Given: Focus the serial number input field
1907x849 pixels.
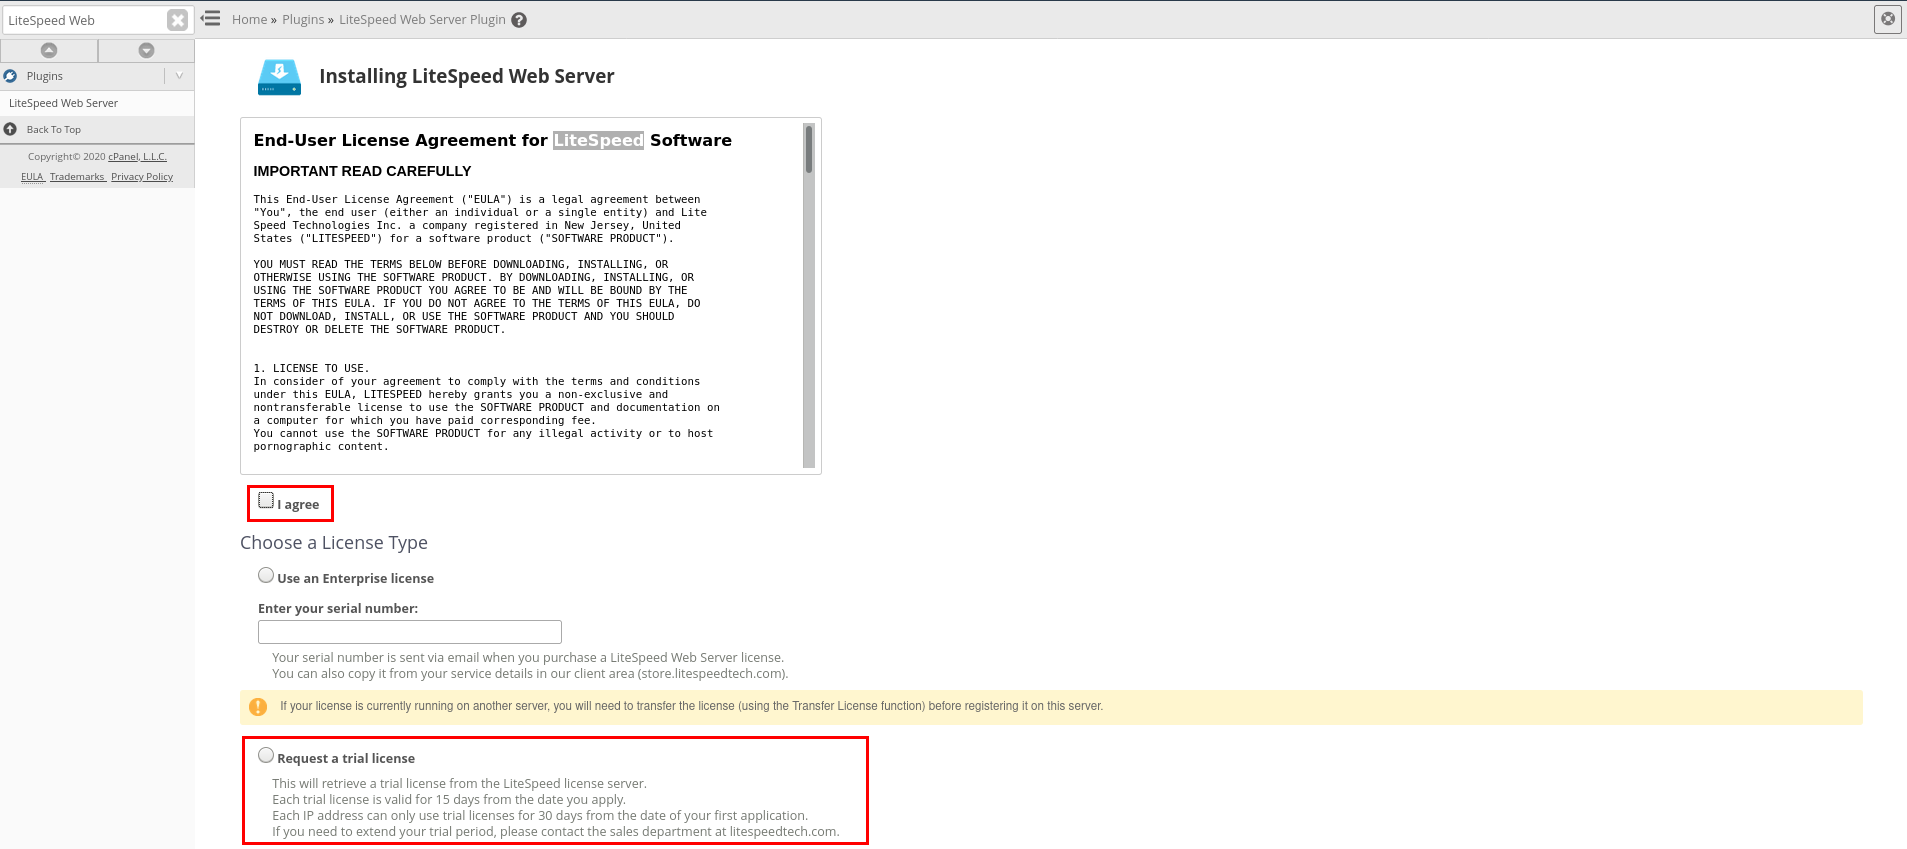Looking at the screenshot, I should (x=410, y=632).
